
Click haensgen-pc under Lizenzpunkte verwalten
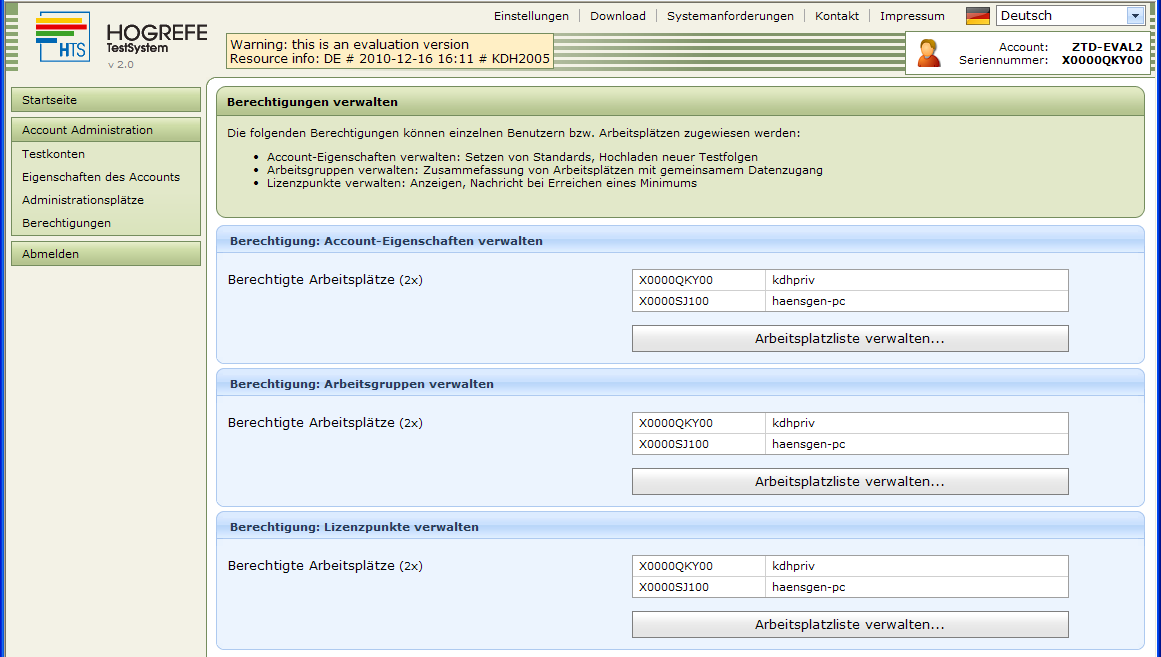[x=802, y=587]
